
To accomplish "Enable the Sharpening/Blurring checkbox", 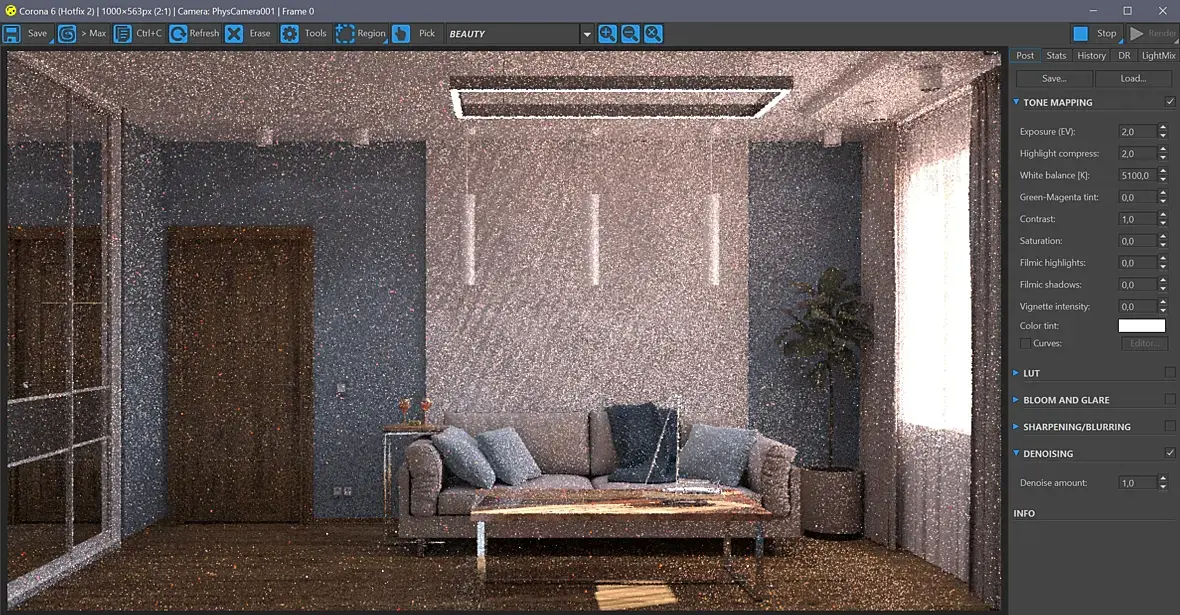I will 1169,426.
